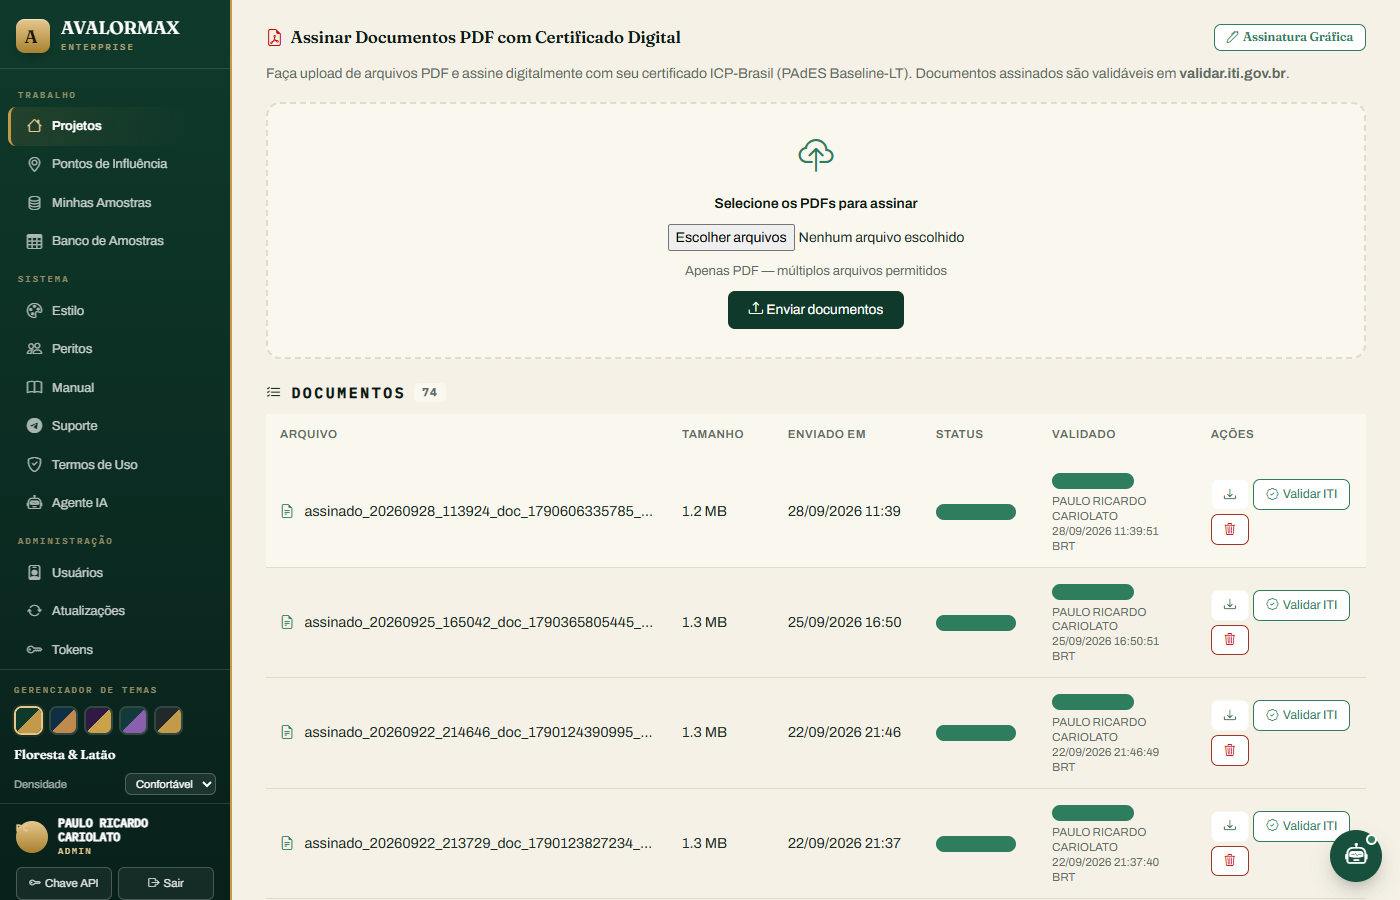This screenshot has width=1400, height=900.
Task: Click the cloud upload icon in the dropzone
Action: tap(816, 155)
